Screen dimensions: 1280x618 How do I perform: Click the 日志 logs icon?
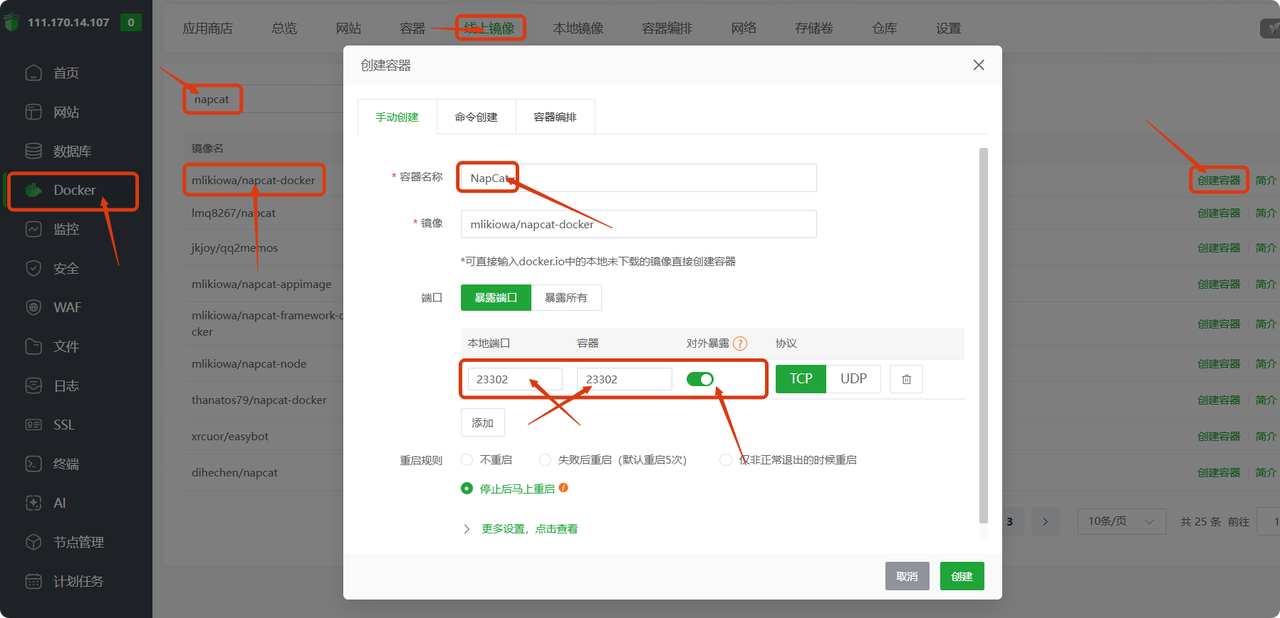(x=34, y=385)
